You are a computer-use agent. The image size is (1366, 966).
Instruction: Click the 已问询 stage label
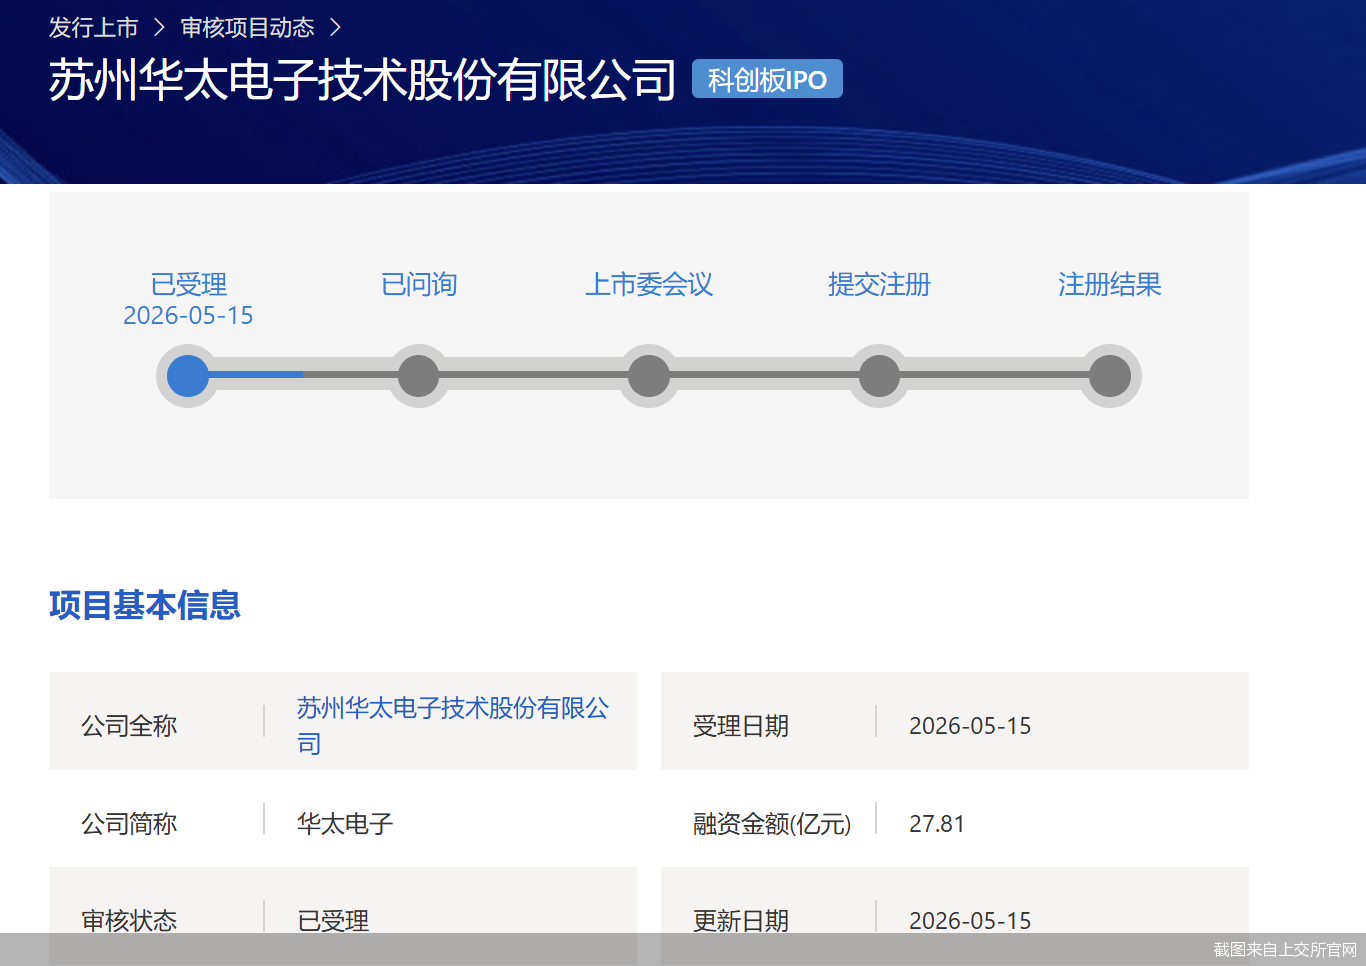pyautogui.click(x=419, y=284)
